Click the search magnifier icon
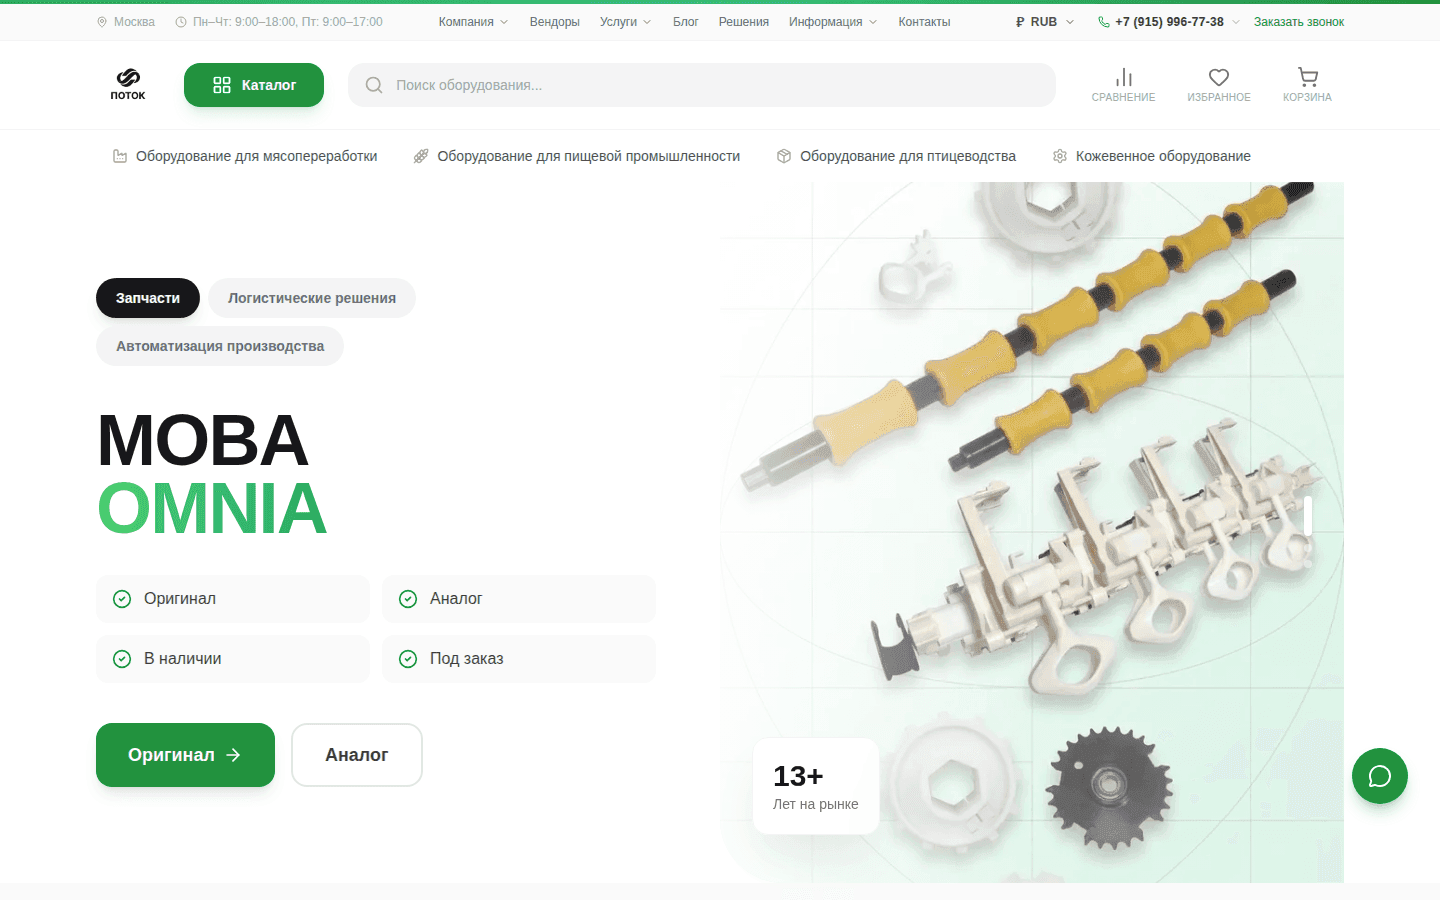 [x=374, y=85]
